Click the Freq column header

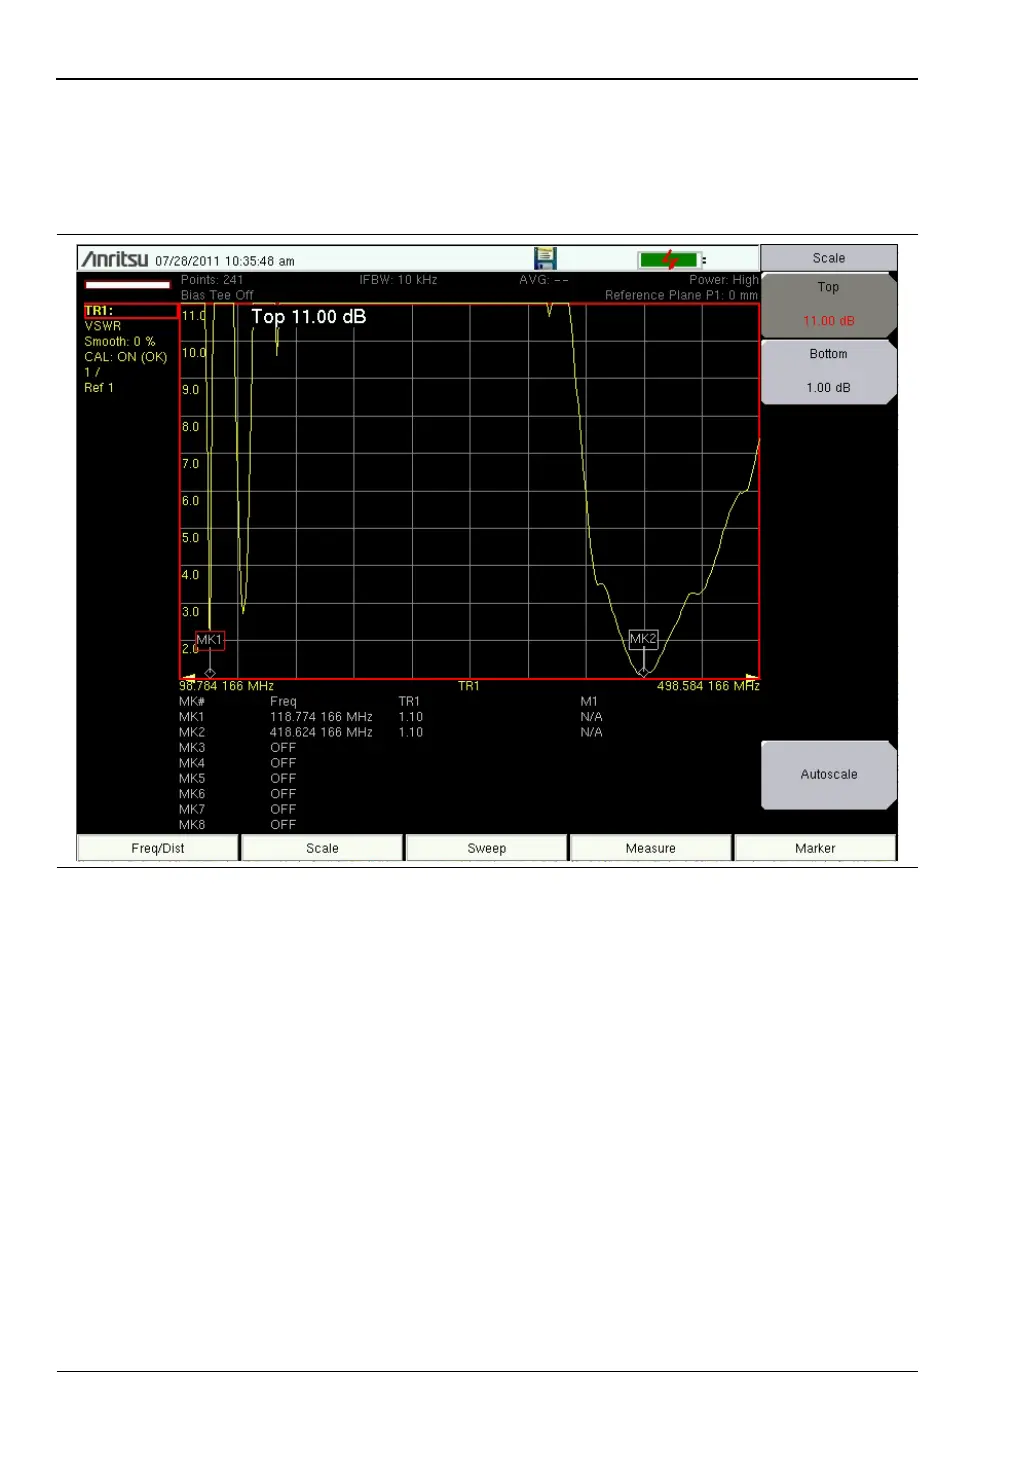pyautogui.click(x=283, y=702)
